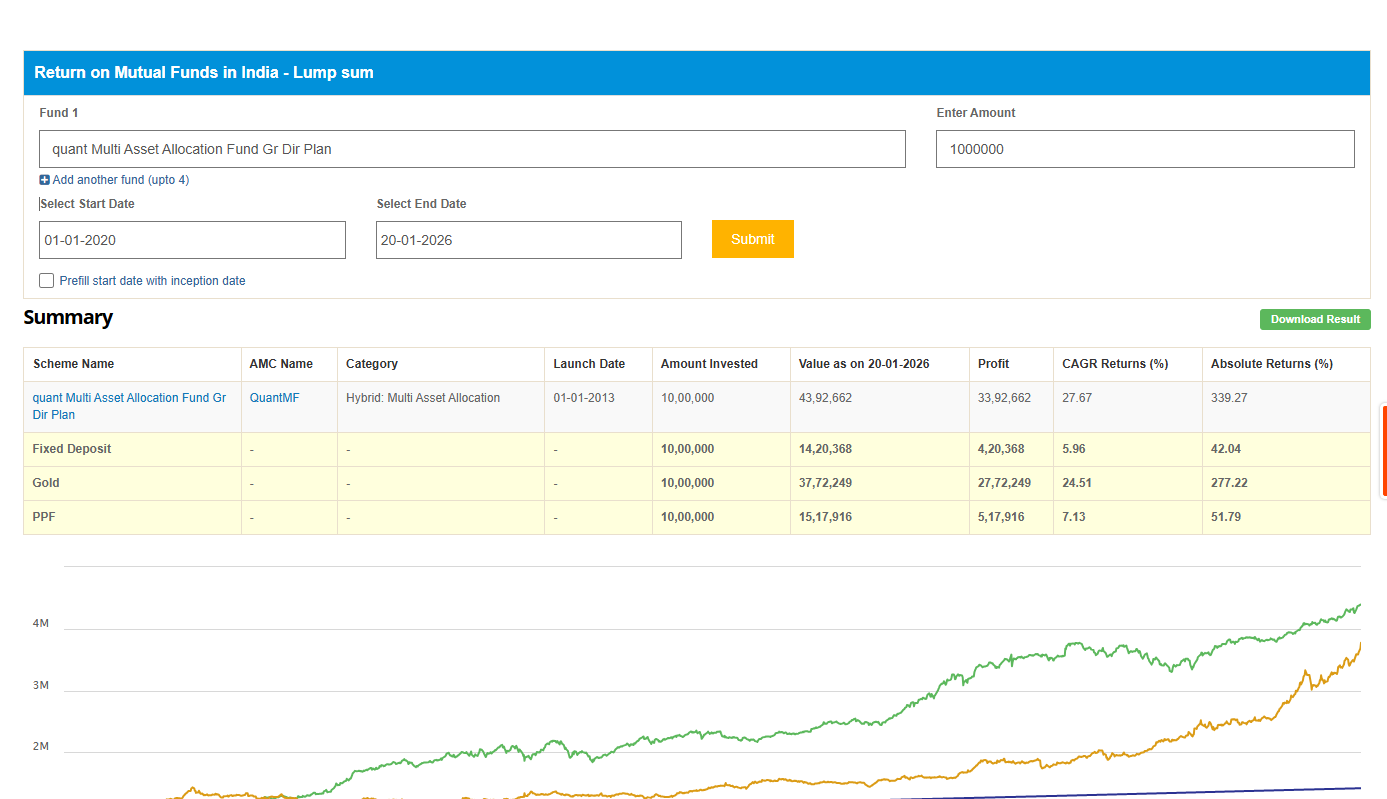Click the CAGR Returns (%) column header
The height and width of the screenshot is (799, 1387).
click(x=1114, y=364)
